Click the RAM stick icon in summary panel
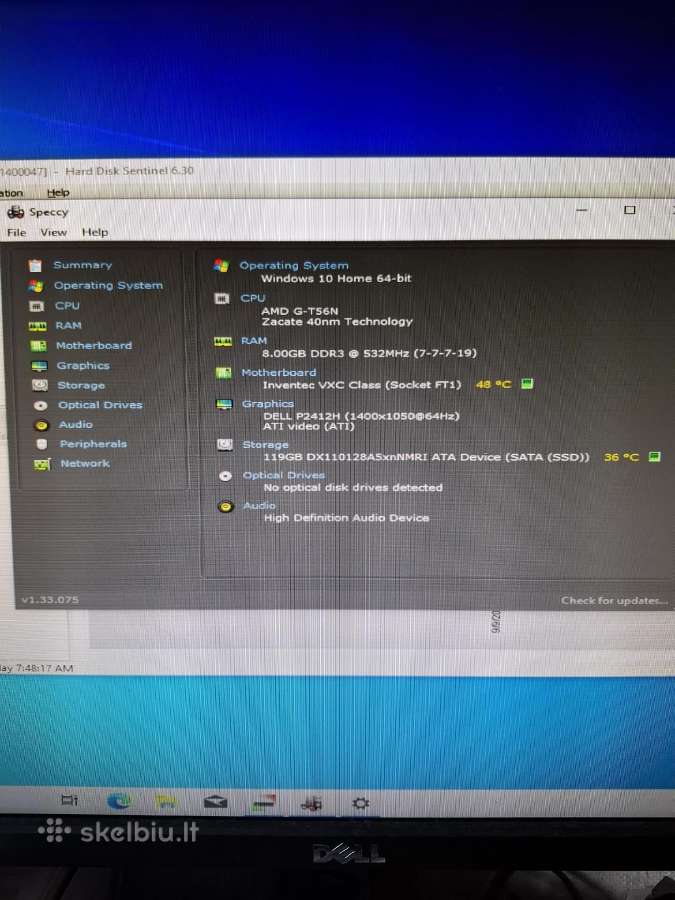 click(223, 342)
